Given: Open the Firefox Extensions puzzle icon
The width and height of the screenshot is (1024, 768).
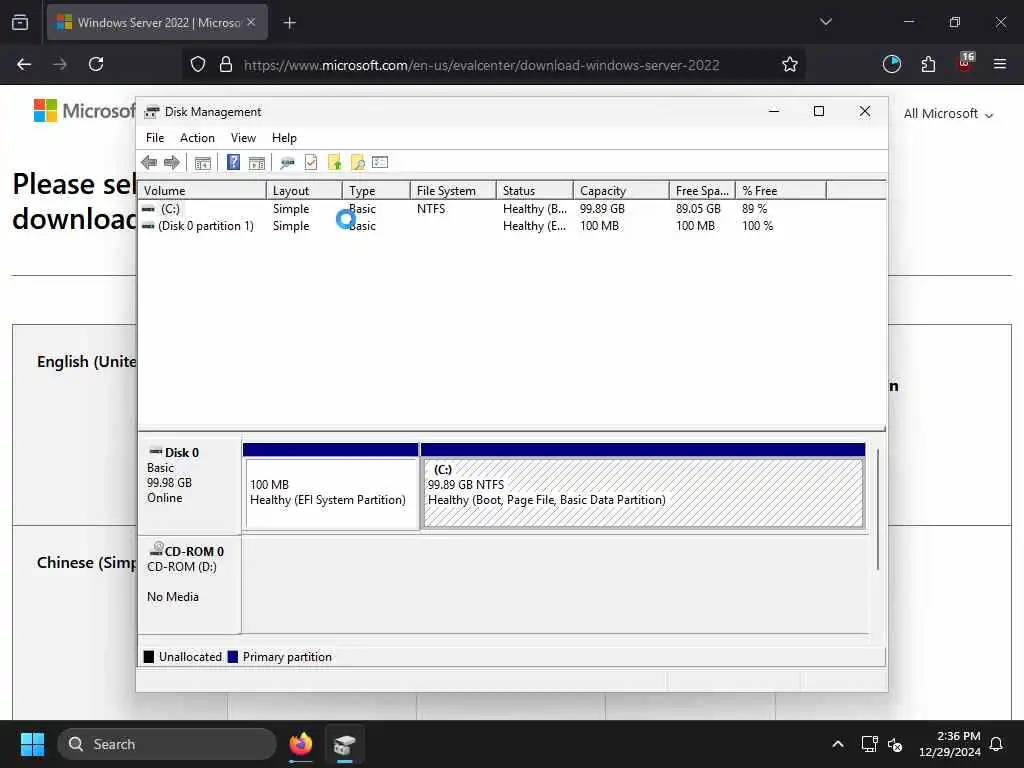Looking at the screenshot, I should pos(928,64).
